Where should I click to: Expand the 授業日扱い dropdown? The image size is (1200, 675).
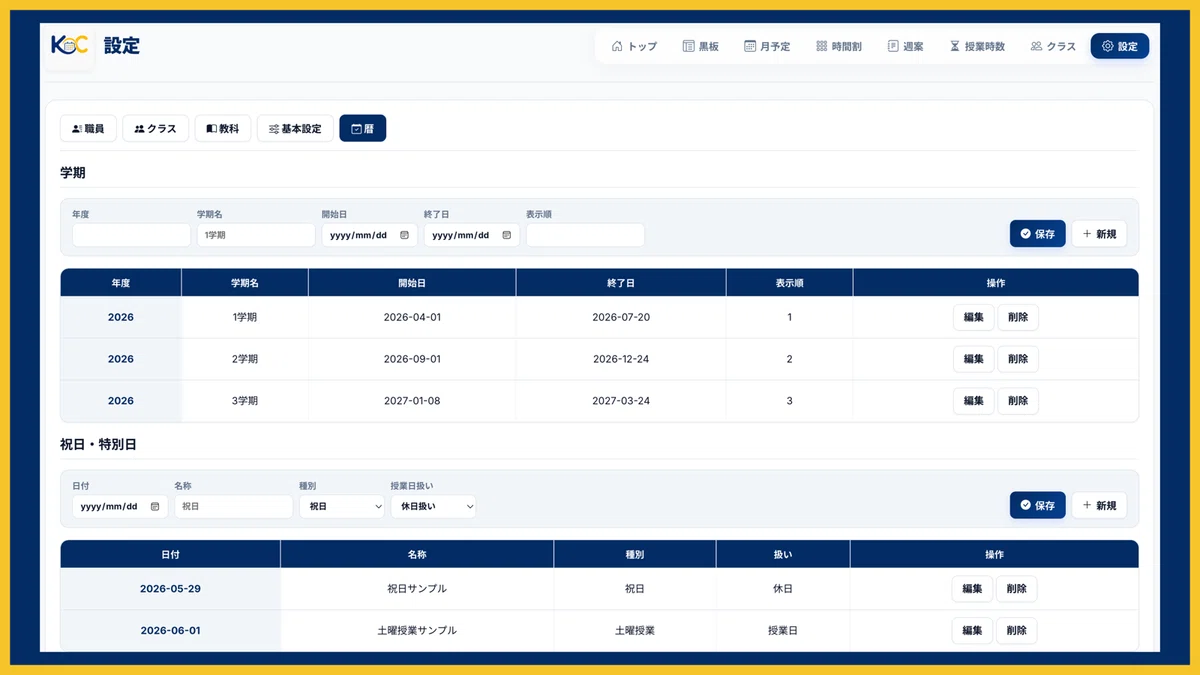pos(433,506)
